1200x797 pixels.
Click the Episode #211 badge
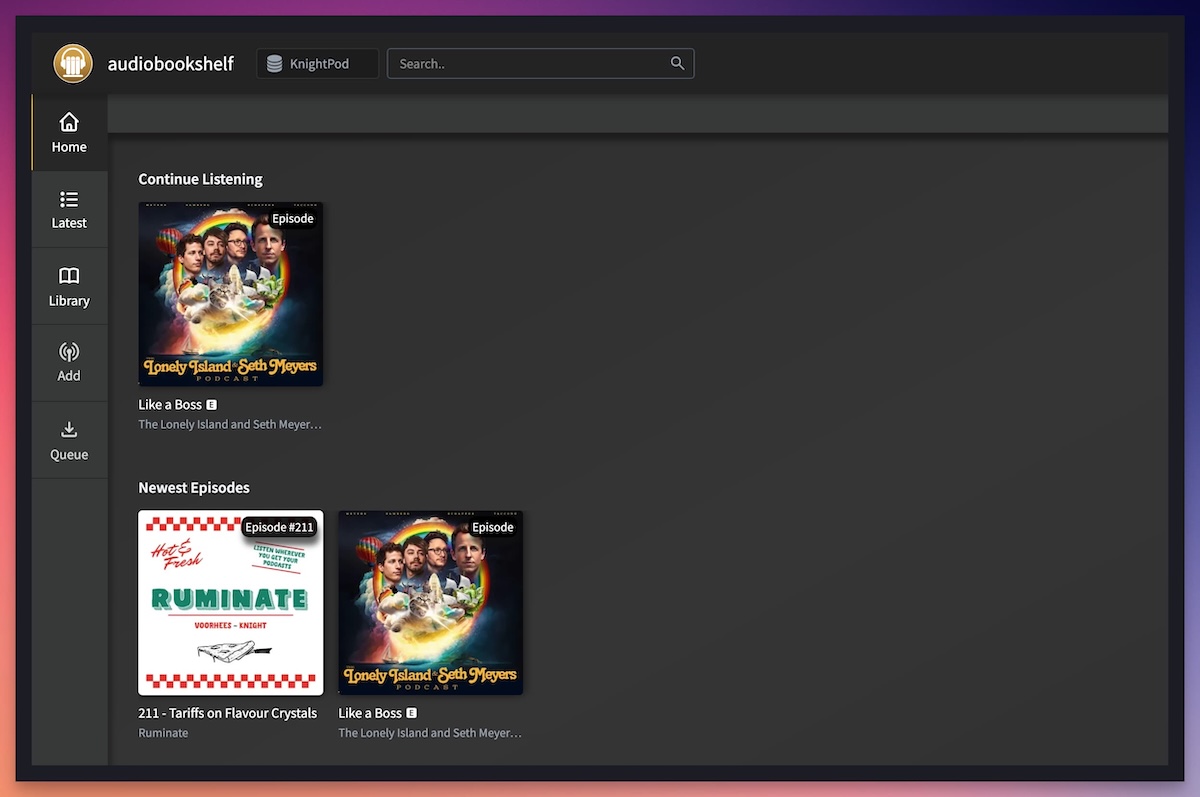(279, 527)
